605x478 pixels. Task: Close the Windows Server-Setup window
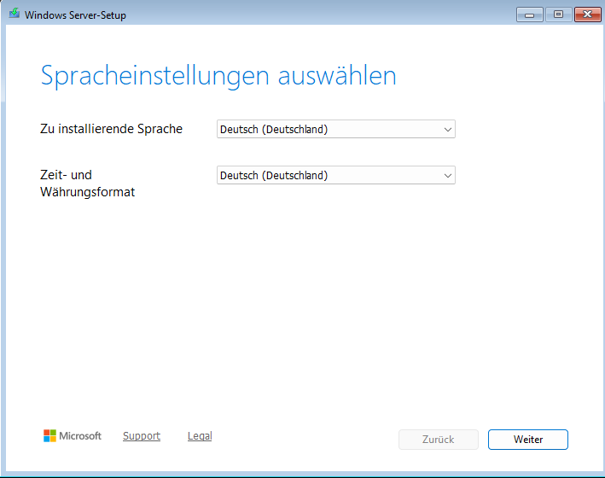pos(587,15)
